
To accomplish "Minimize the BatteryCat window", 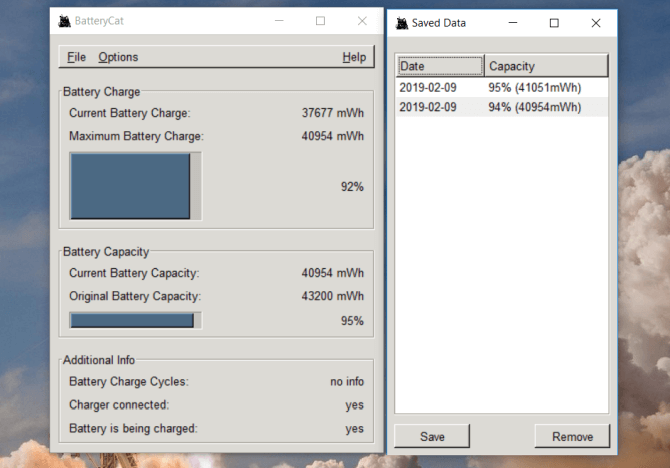I will (279, 21).
